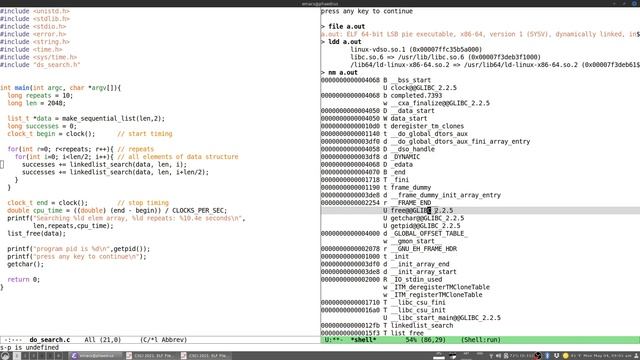Click the 'deregister_tm_clones' symbol line
The image size is (640, 360).
(x=392, y=126)
